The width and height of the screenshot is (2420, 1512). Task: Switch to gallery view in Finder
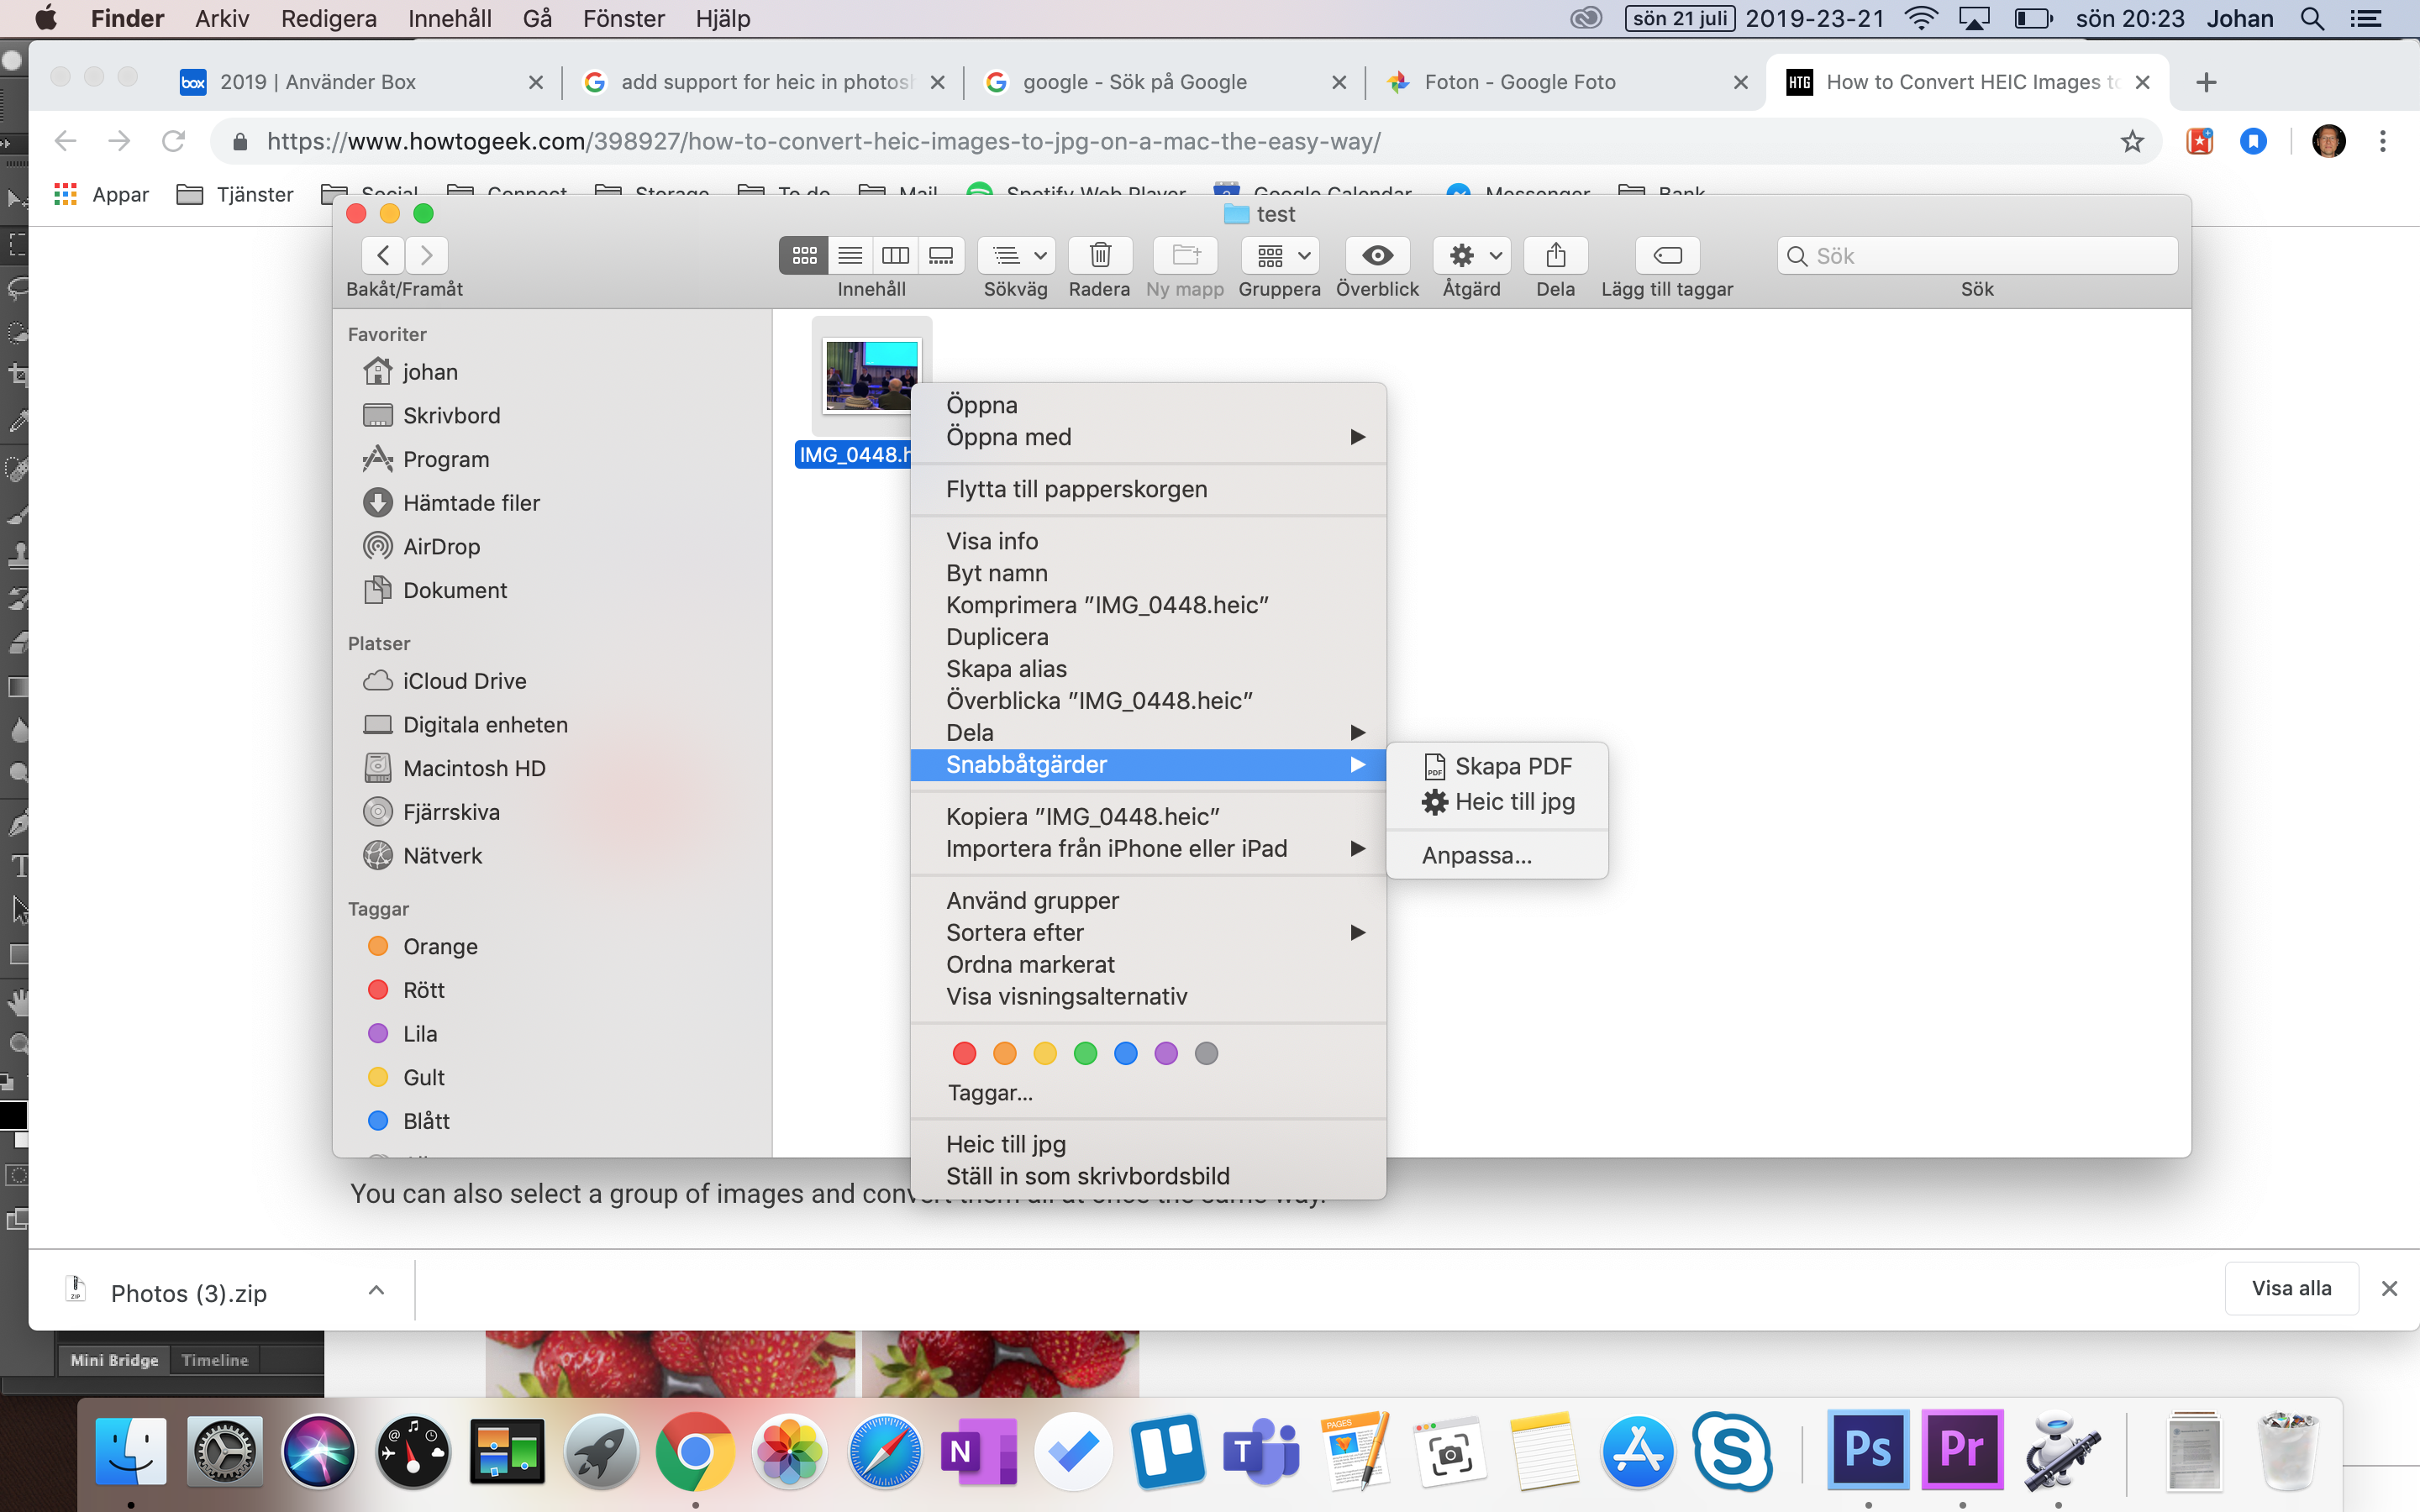click(x=941, y=256)
